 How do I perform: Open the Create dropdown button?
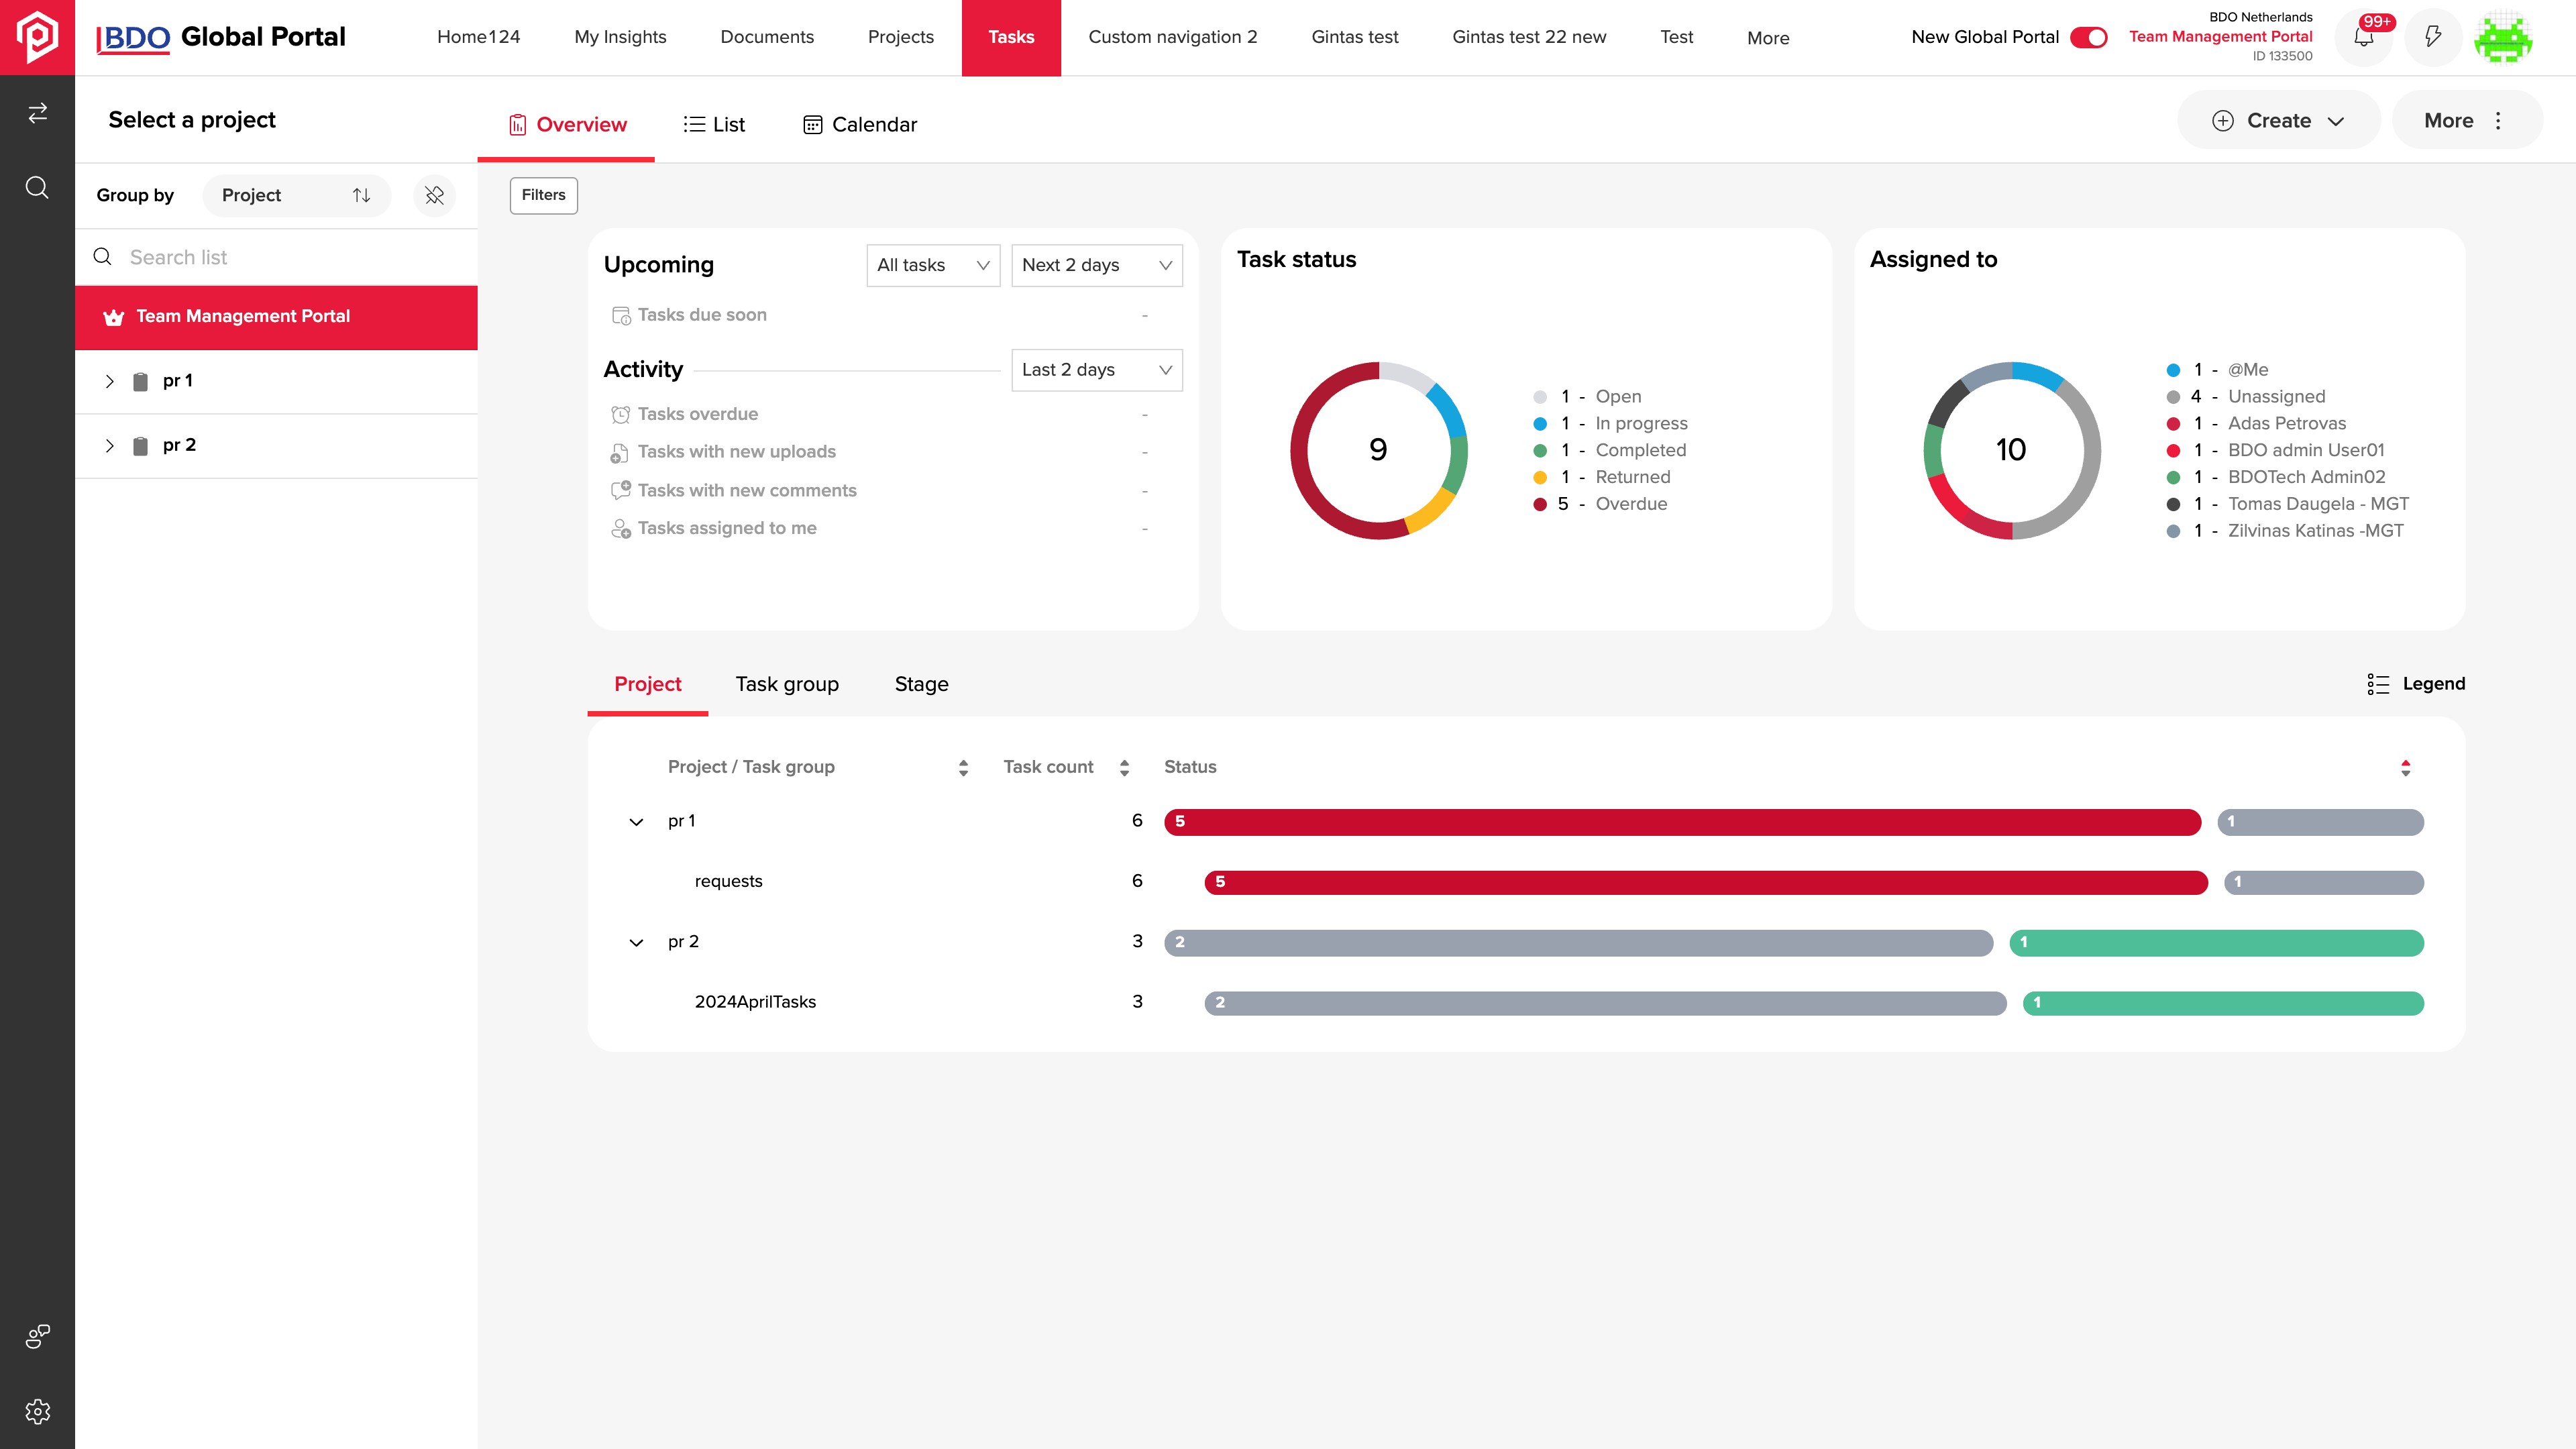tap(2279, 120)
